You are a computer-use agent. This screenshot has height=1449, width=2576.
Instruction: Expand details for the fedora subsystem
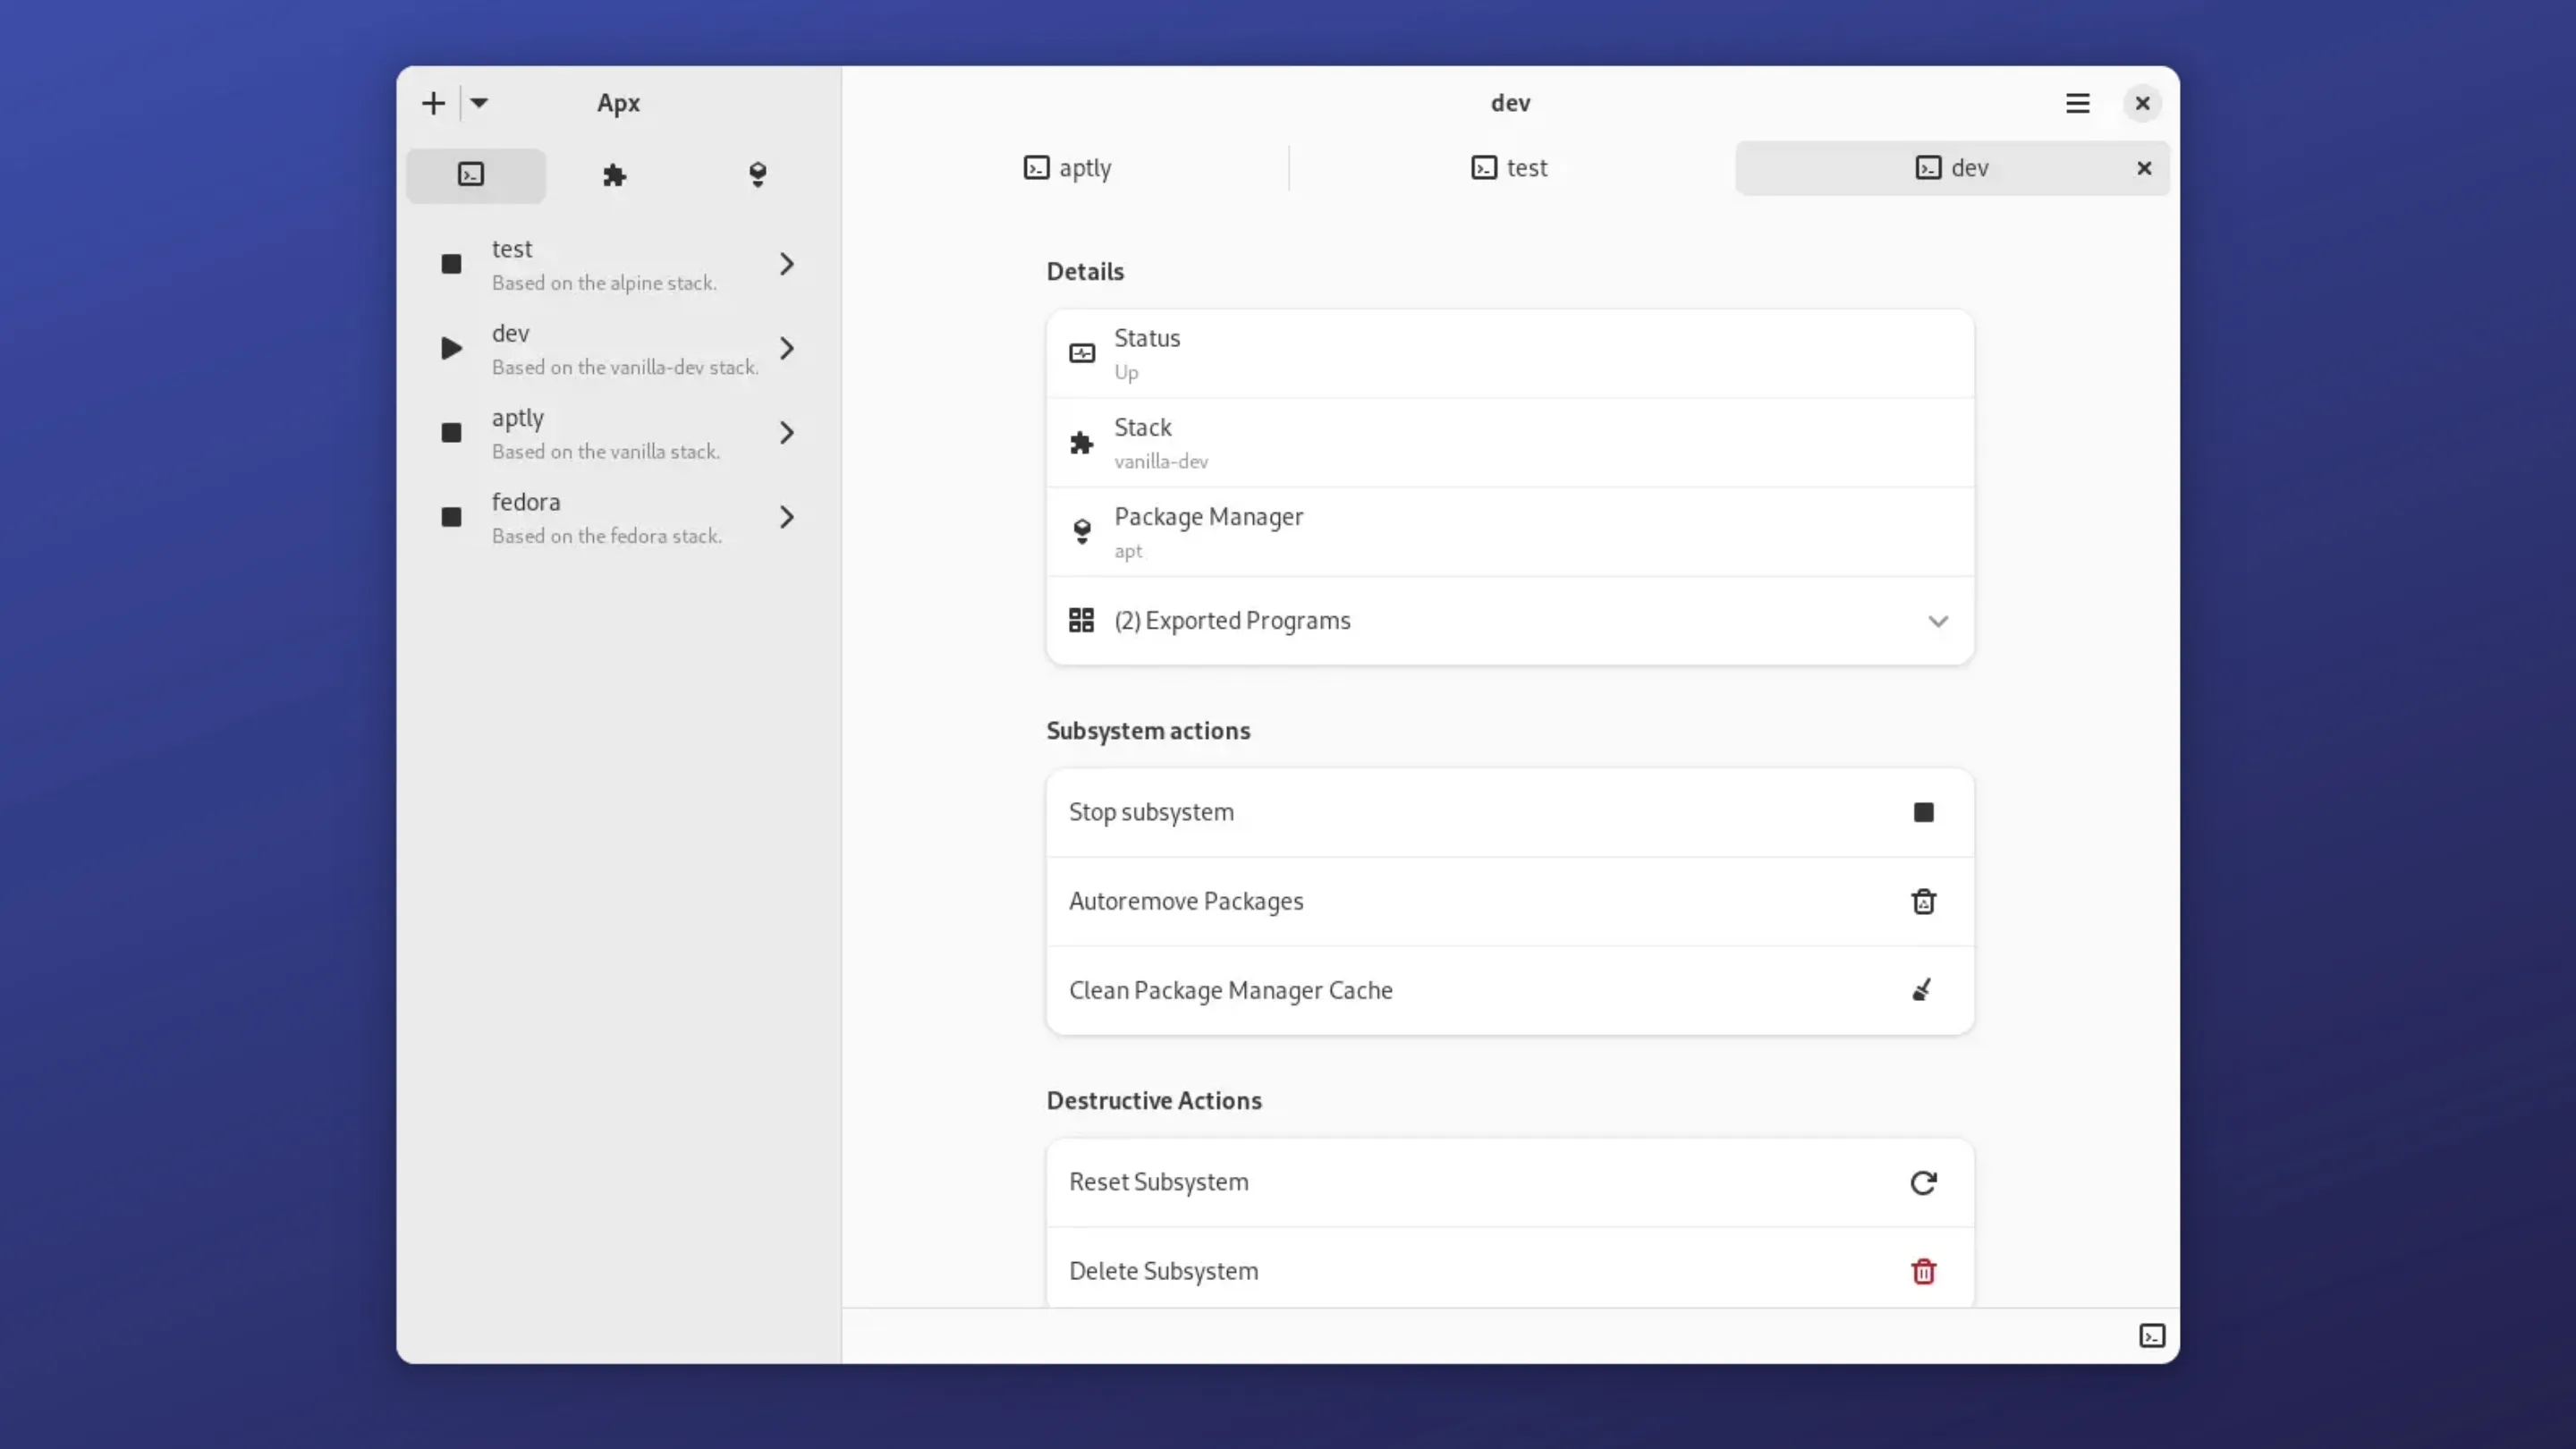tap(787, 517)
